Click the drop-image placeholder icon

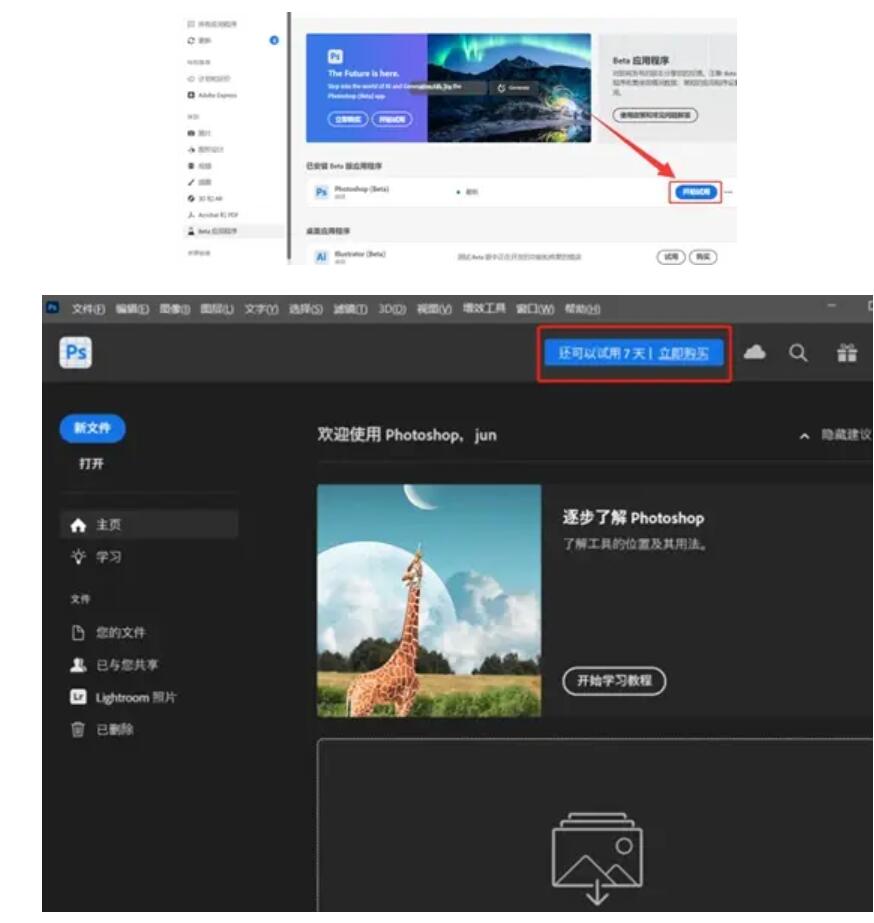pos(597,858)
